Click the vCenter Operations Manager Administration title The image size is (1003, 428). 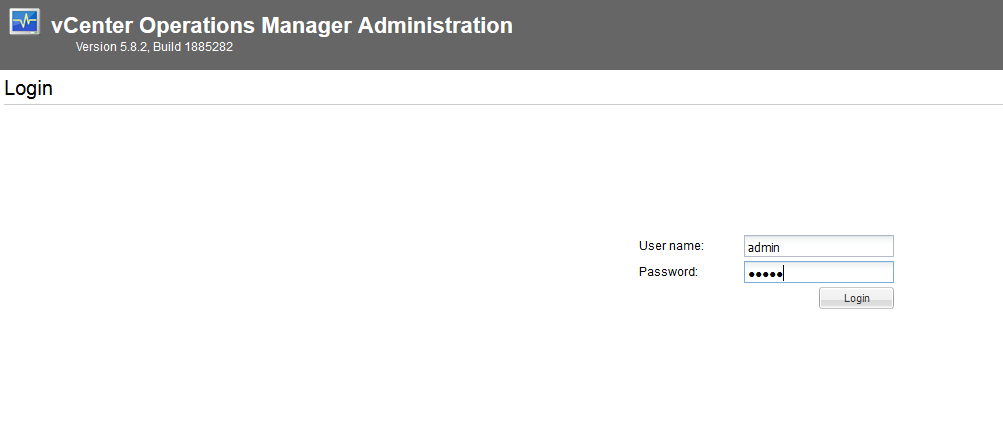tap(281, 26)
